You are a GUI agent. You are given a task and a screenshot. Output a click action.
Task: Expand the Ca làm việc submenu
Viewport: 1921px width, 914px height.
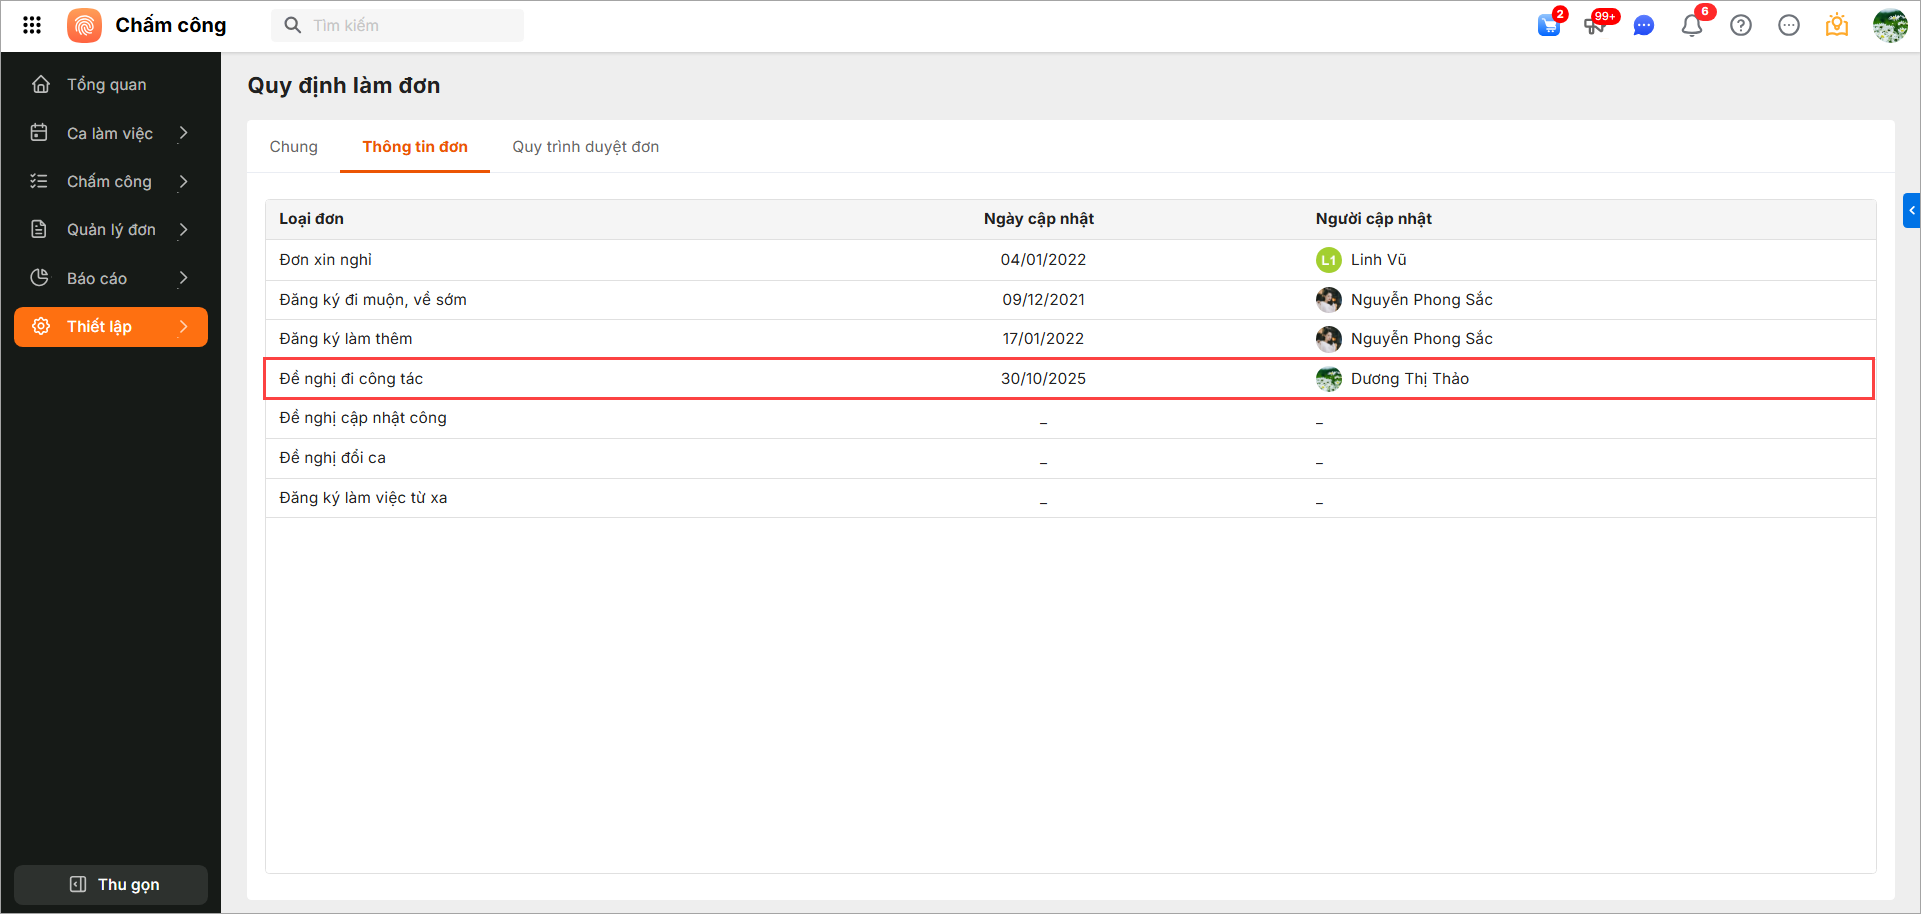183,133
